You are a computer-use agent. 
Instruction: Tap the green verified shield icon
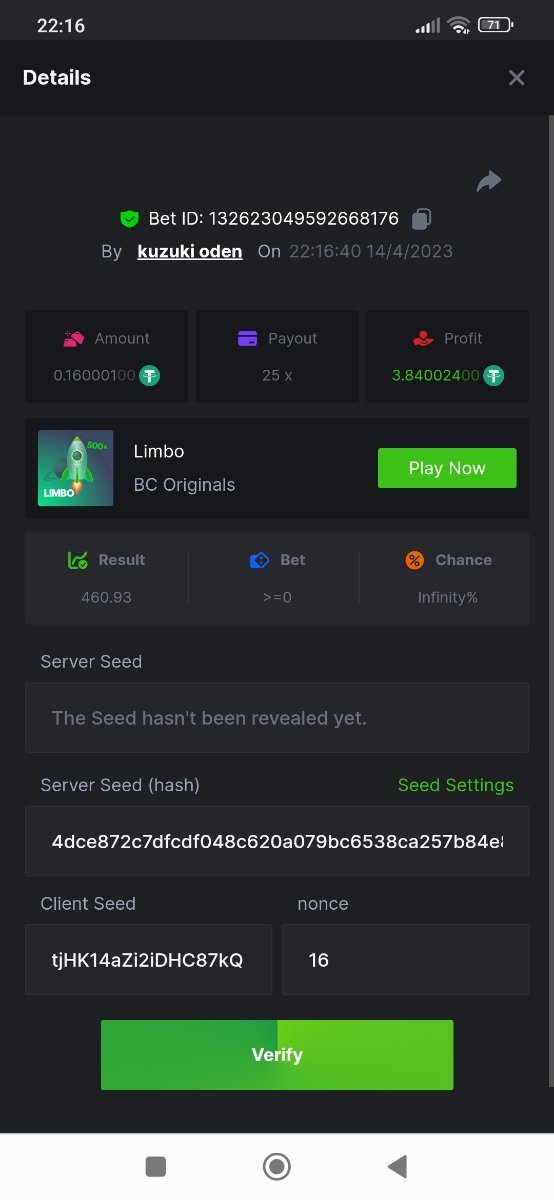[x=129, y=218]
